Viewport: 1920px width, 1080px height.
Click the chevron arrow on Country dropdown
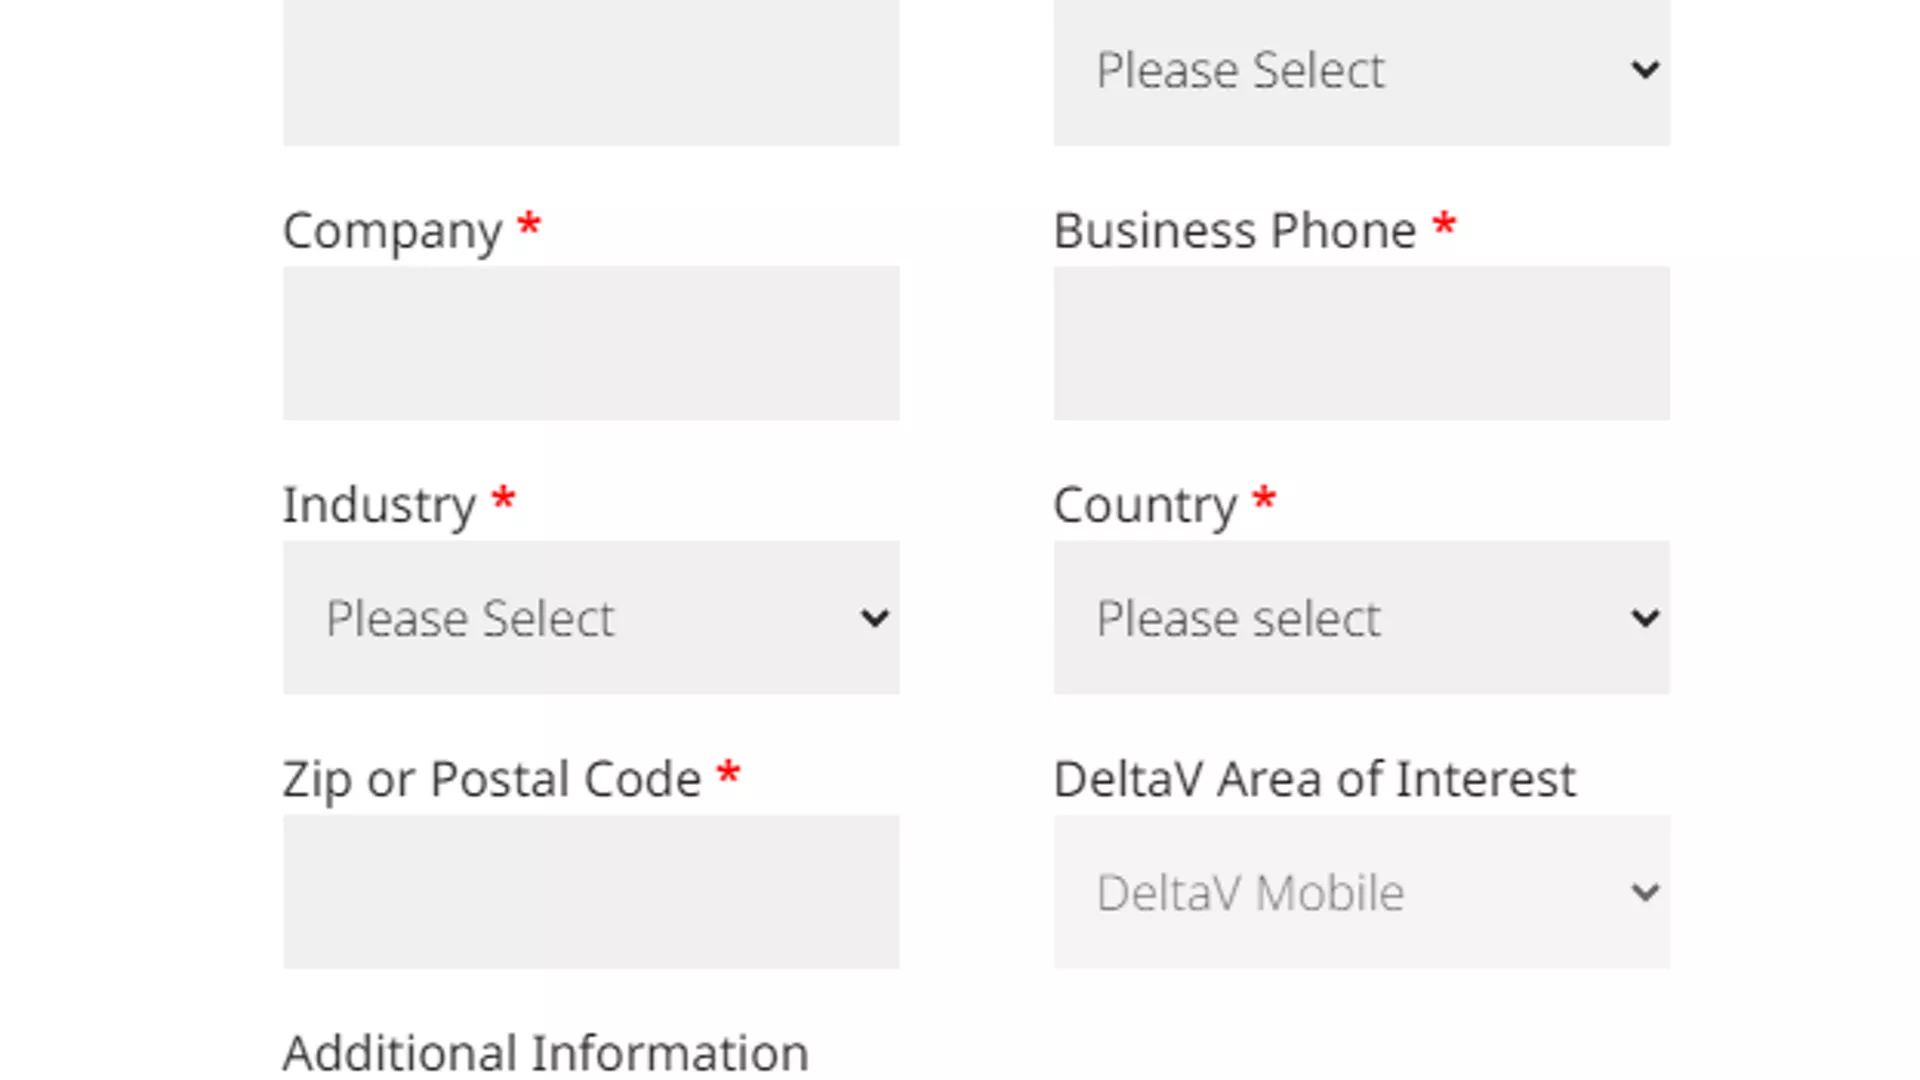click(x=1645, y=619)
